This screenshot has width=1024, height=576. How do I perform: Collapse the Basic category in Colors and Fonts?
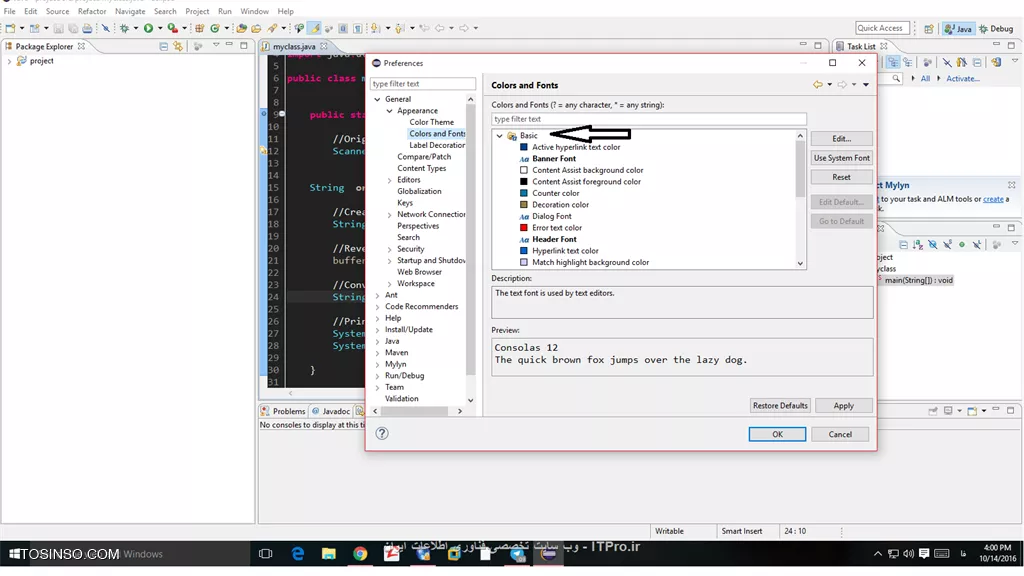[500, 136]
